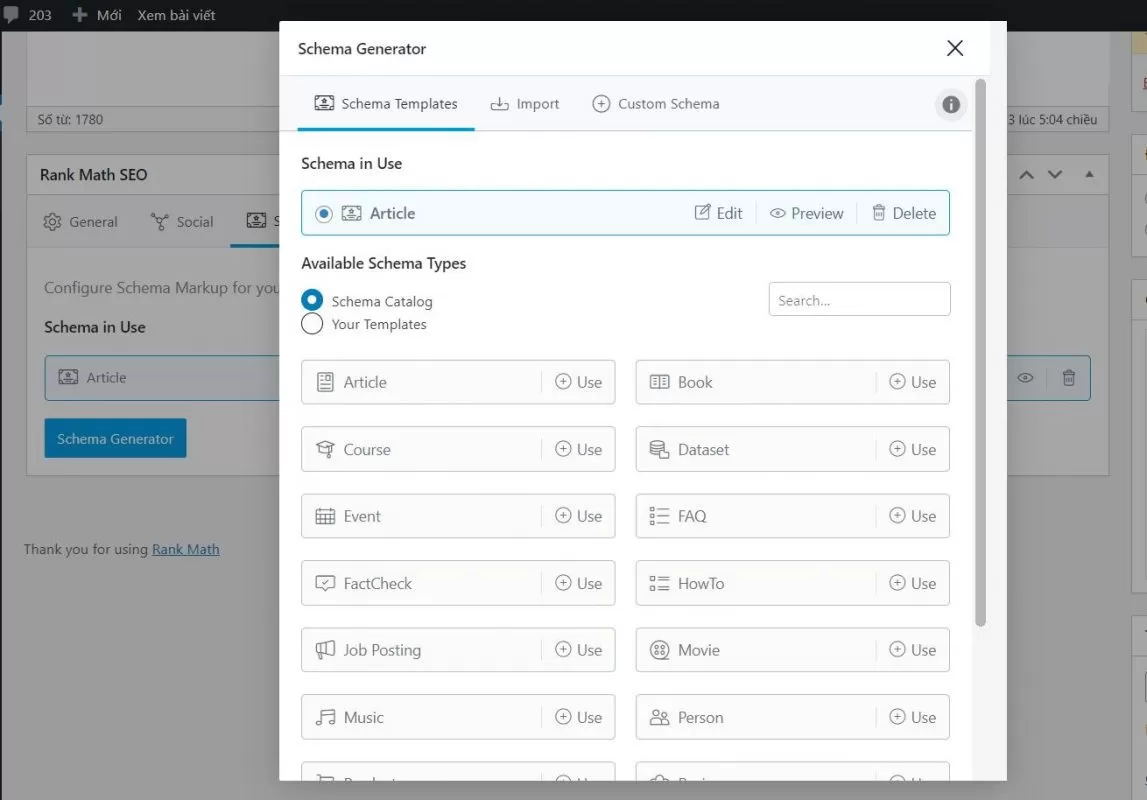Click the trash icon in background Article row
The image size is (1147, 800).
pyautogui.click(x=1069, y=377)
